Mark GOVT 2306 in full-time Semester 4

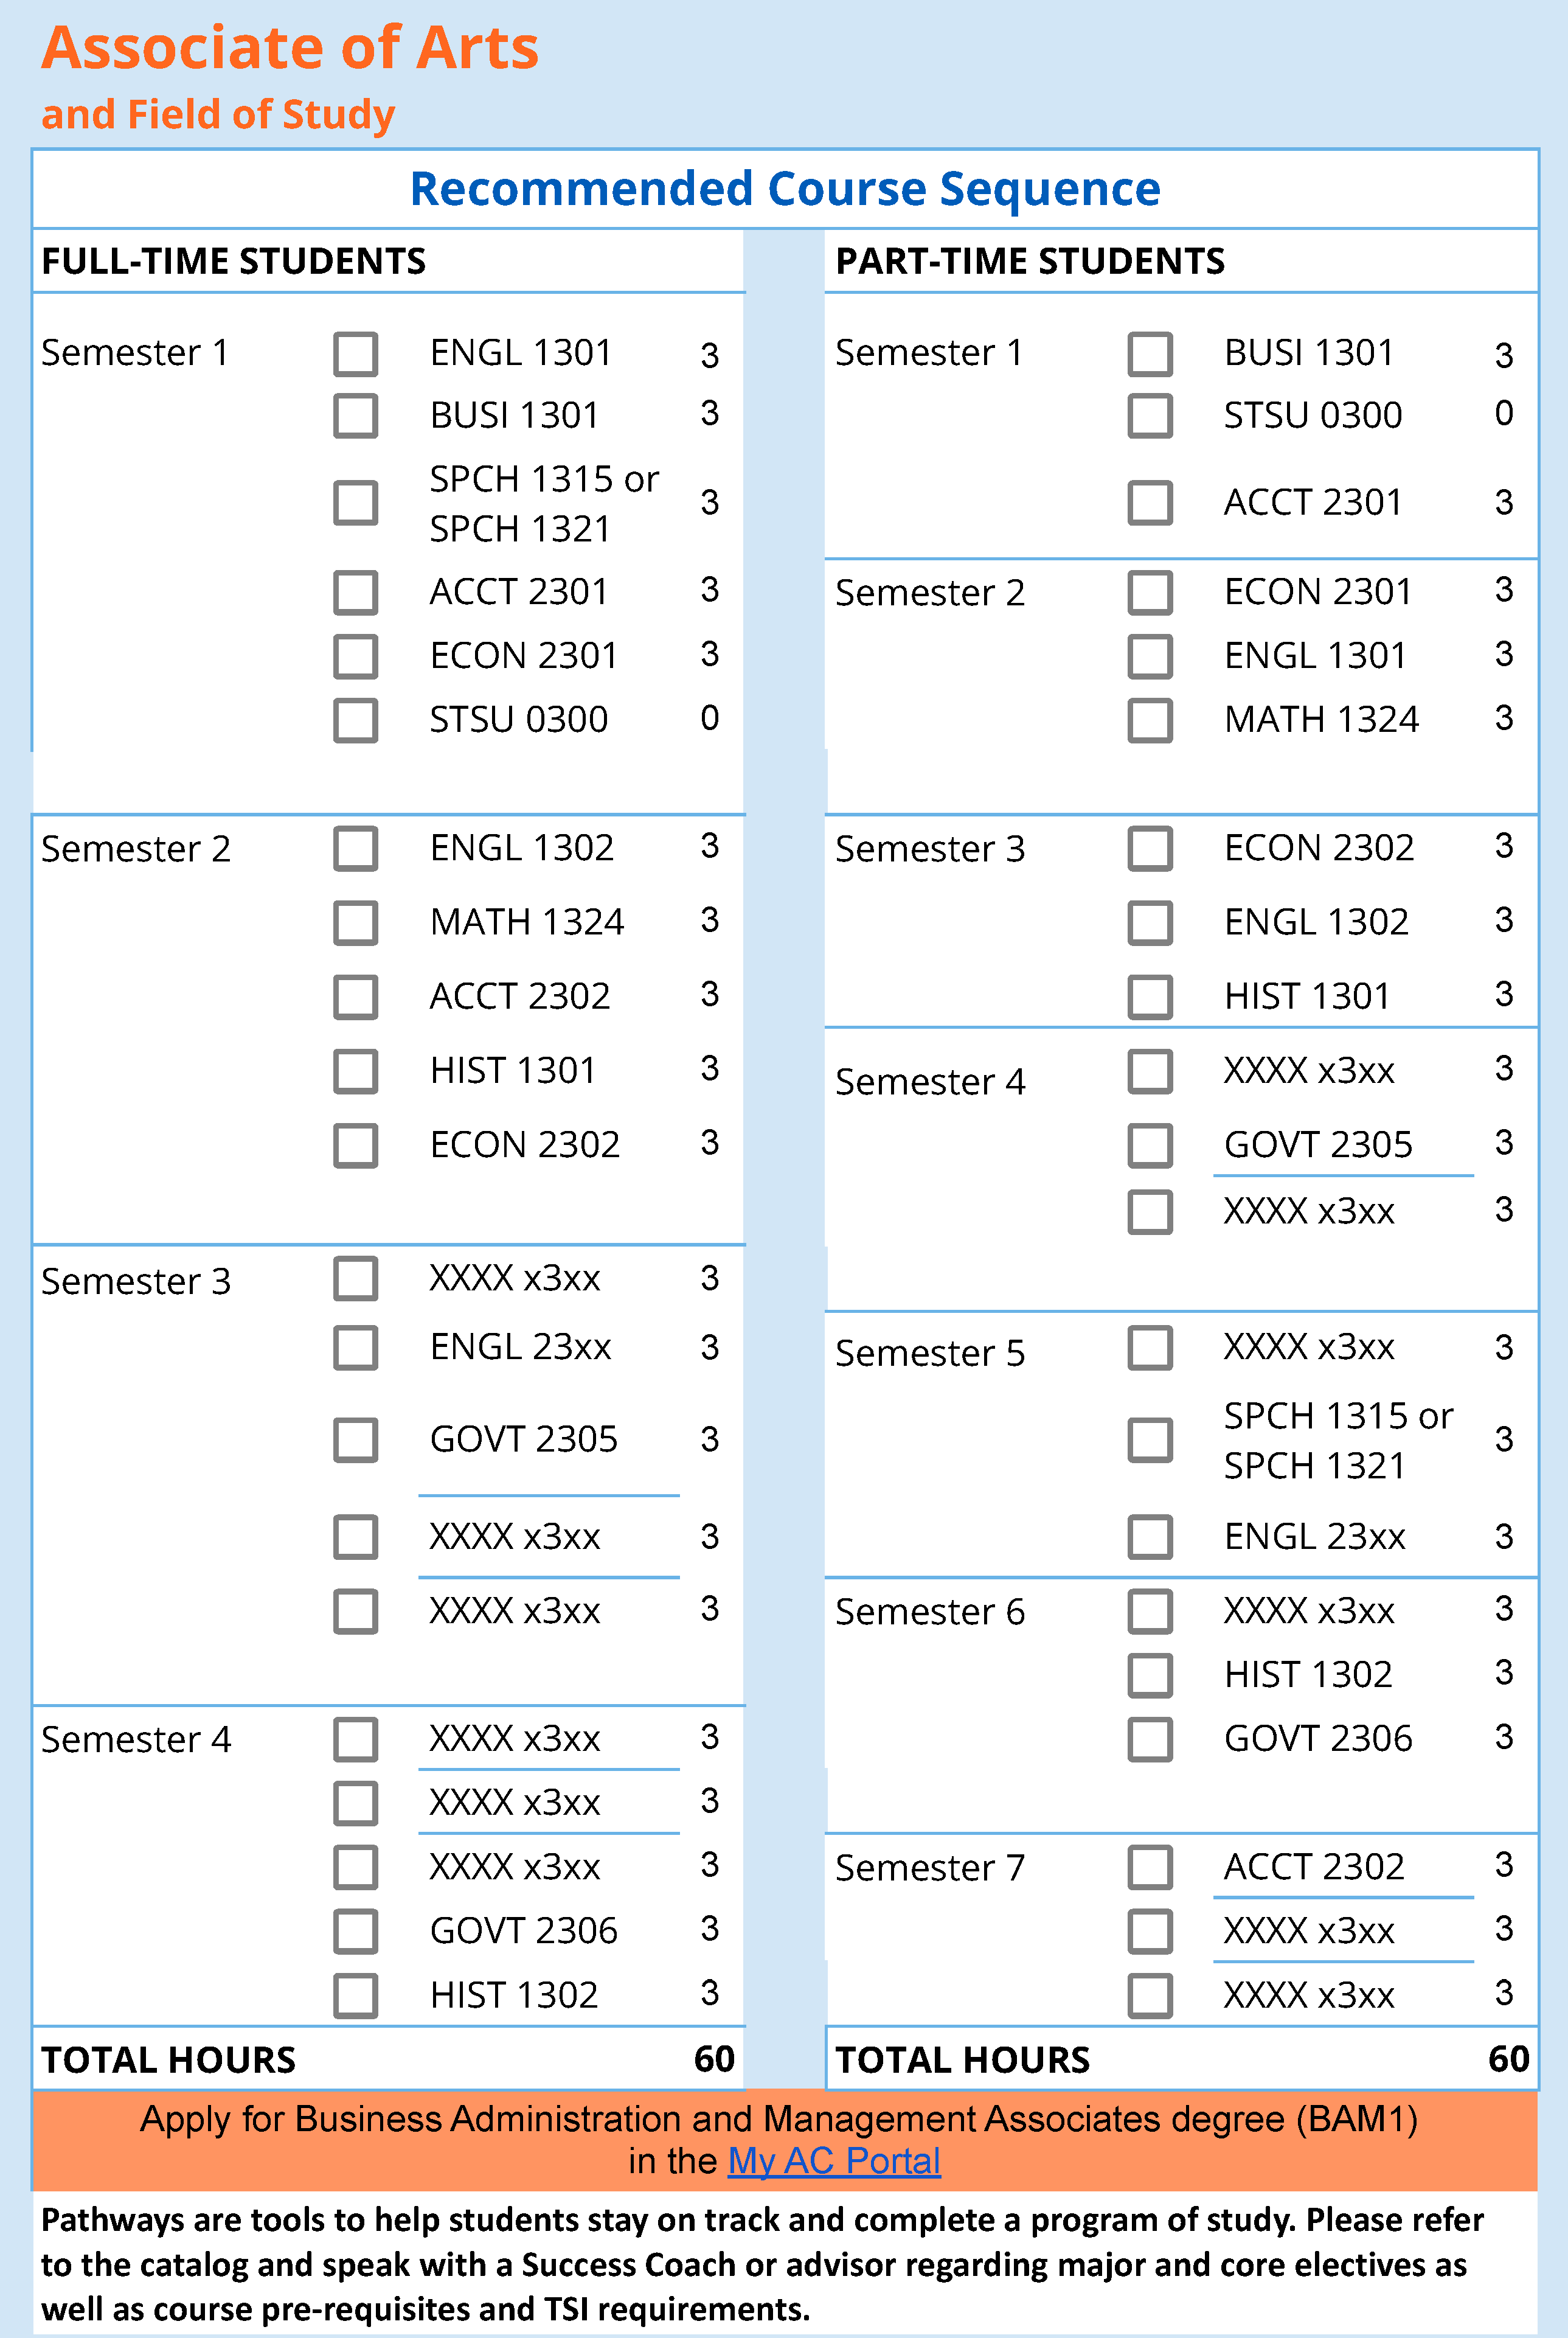tap(355, 1931)
